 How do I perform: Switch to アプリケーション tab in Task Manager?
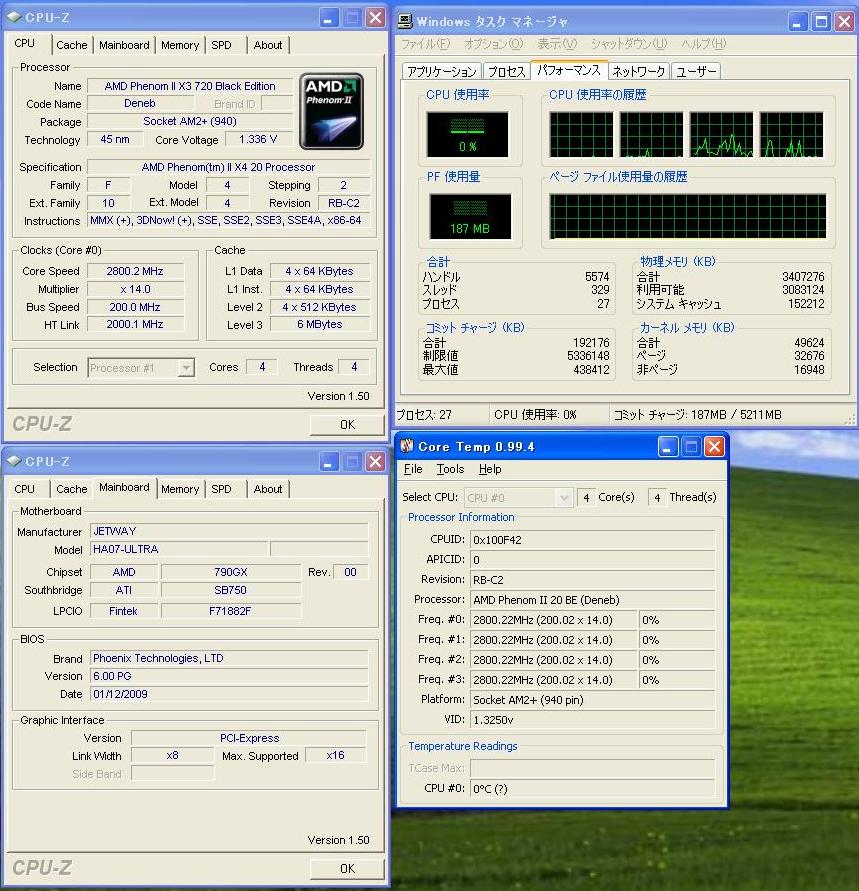[441, 71]
